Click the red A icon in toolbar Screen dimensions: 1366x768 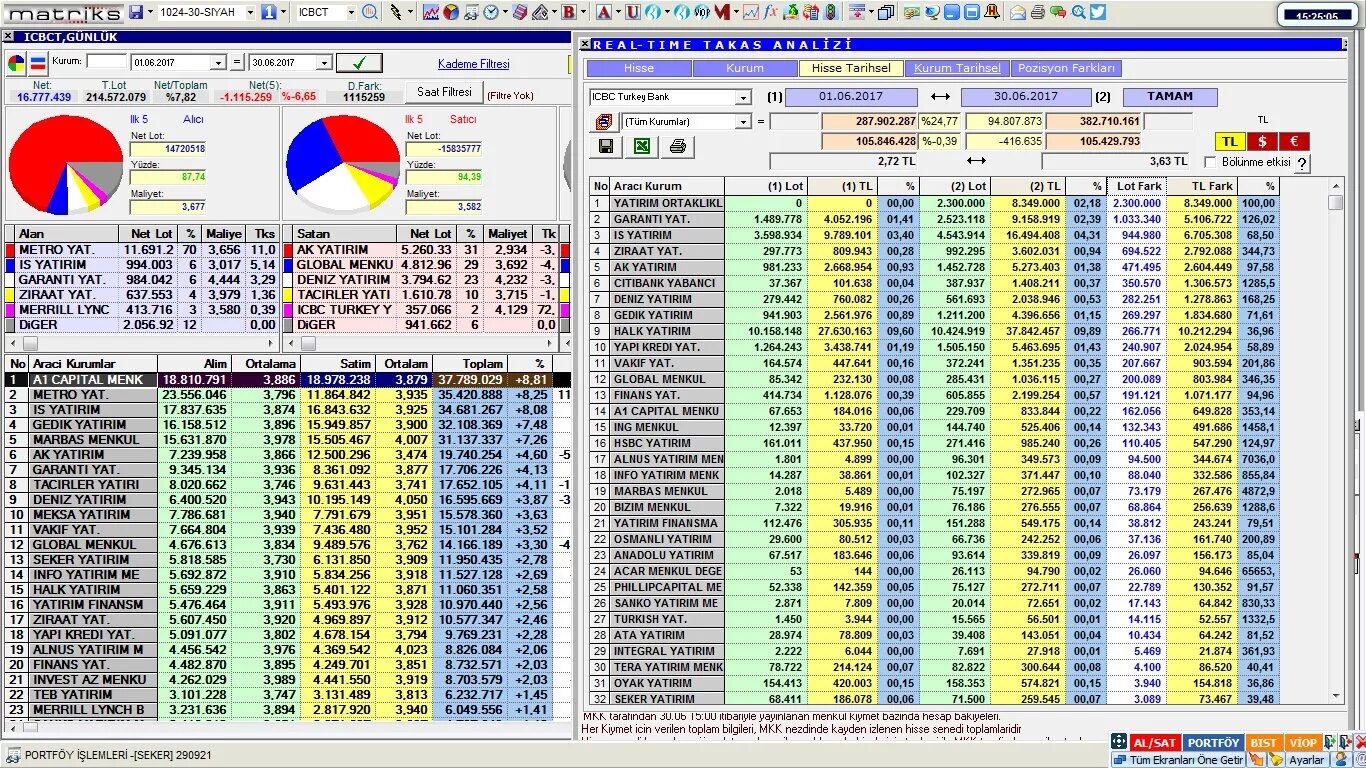603,12
